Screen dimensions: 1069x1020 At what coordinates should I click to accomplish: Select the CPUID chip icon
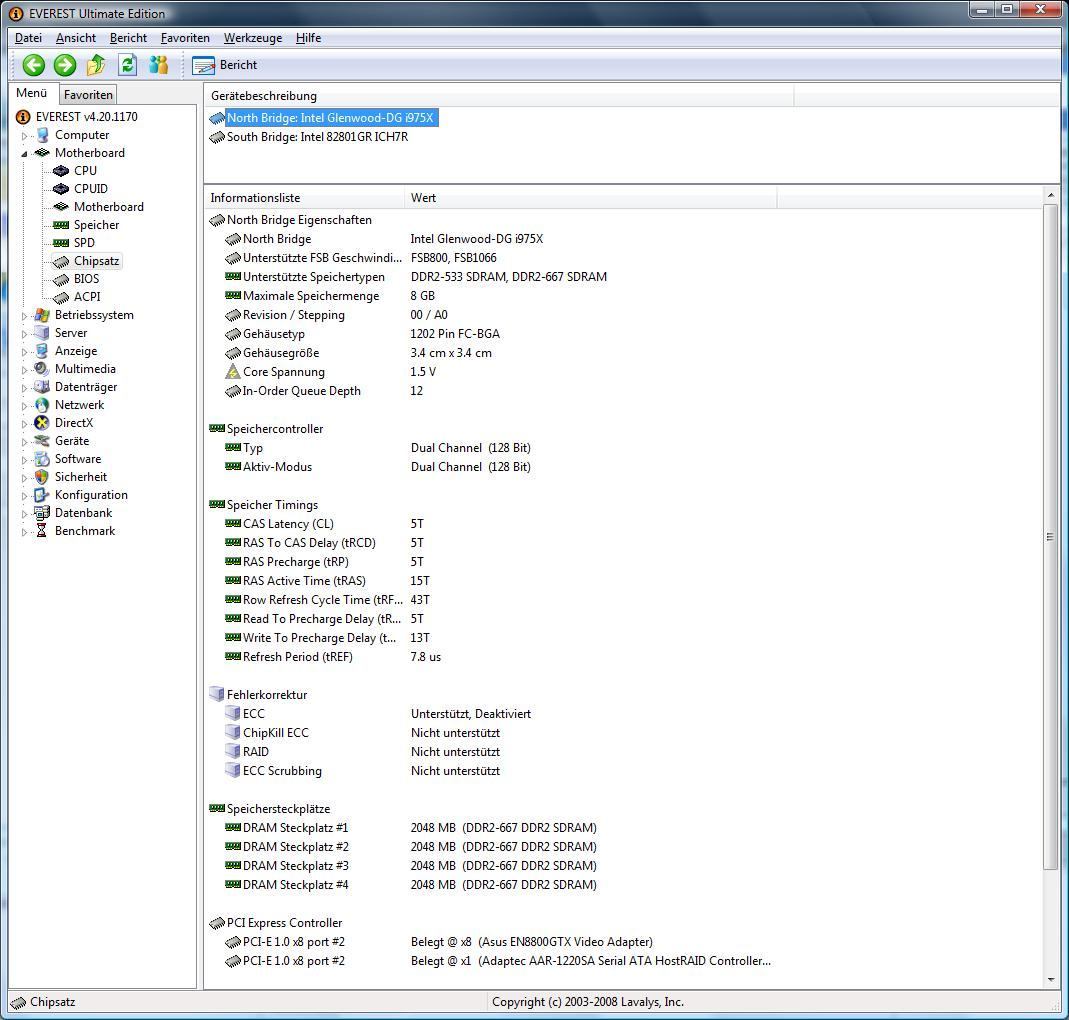(61, 189)
